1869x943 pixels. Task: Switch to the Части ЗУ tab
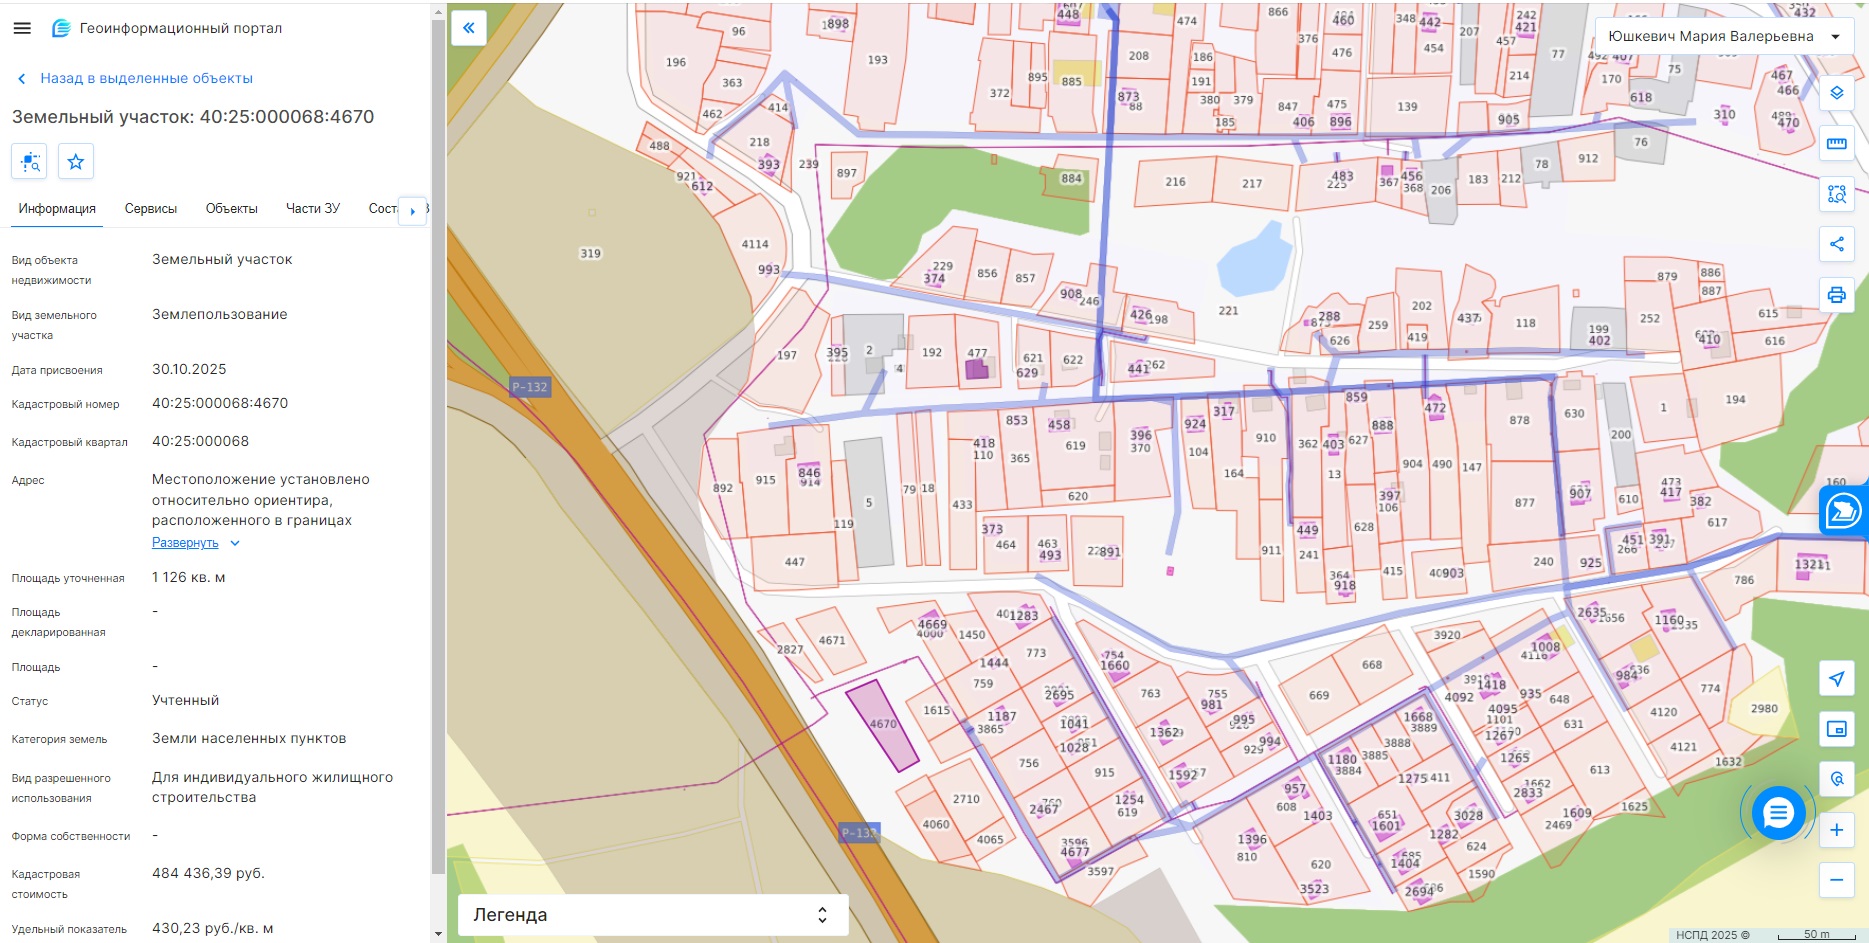[x=313, y=209]
